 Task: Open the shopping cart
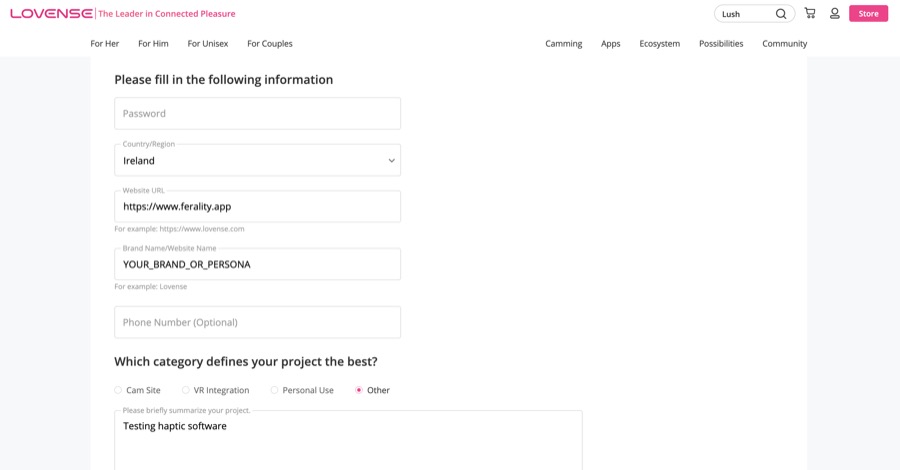(810, 13)
